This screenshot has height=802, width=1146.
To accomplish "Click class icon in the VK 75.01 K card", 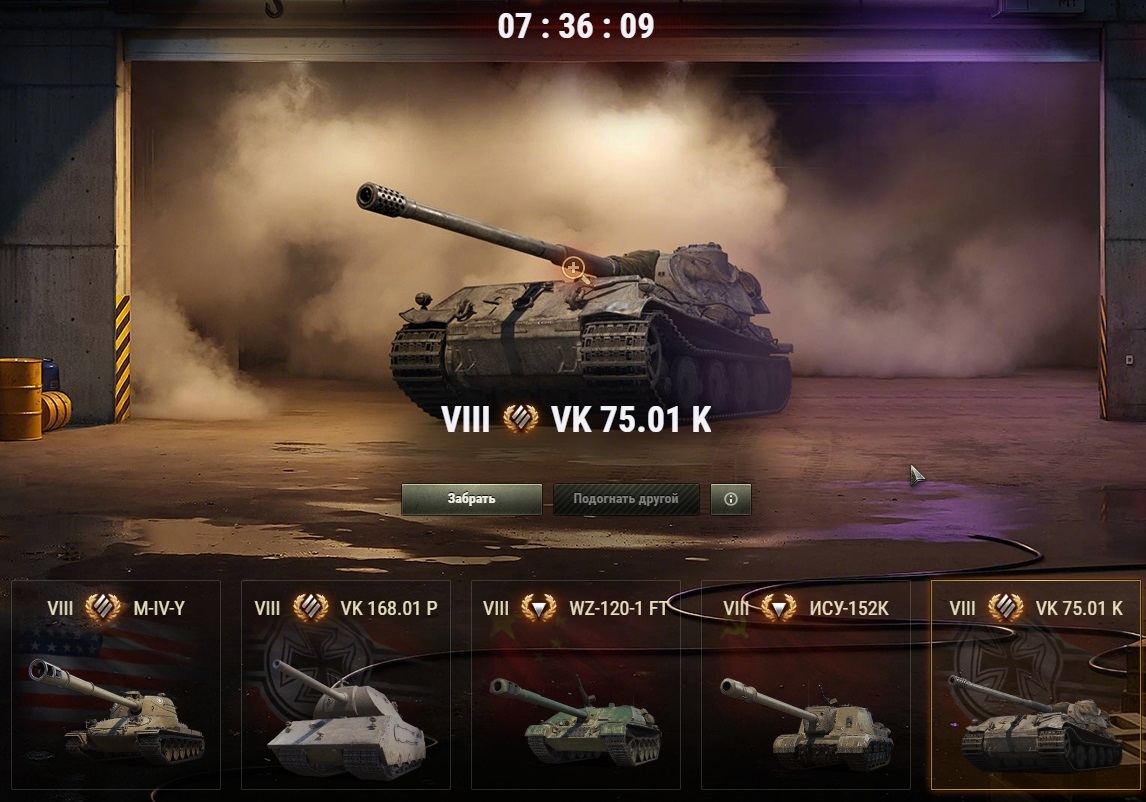I will 1006,607.
